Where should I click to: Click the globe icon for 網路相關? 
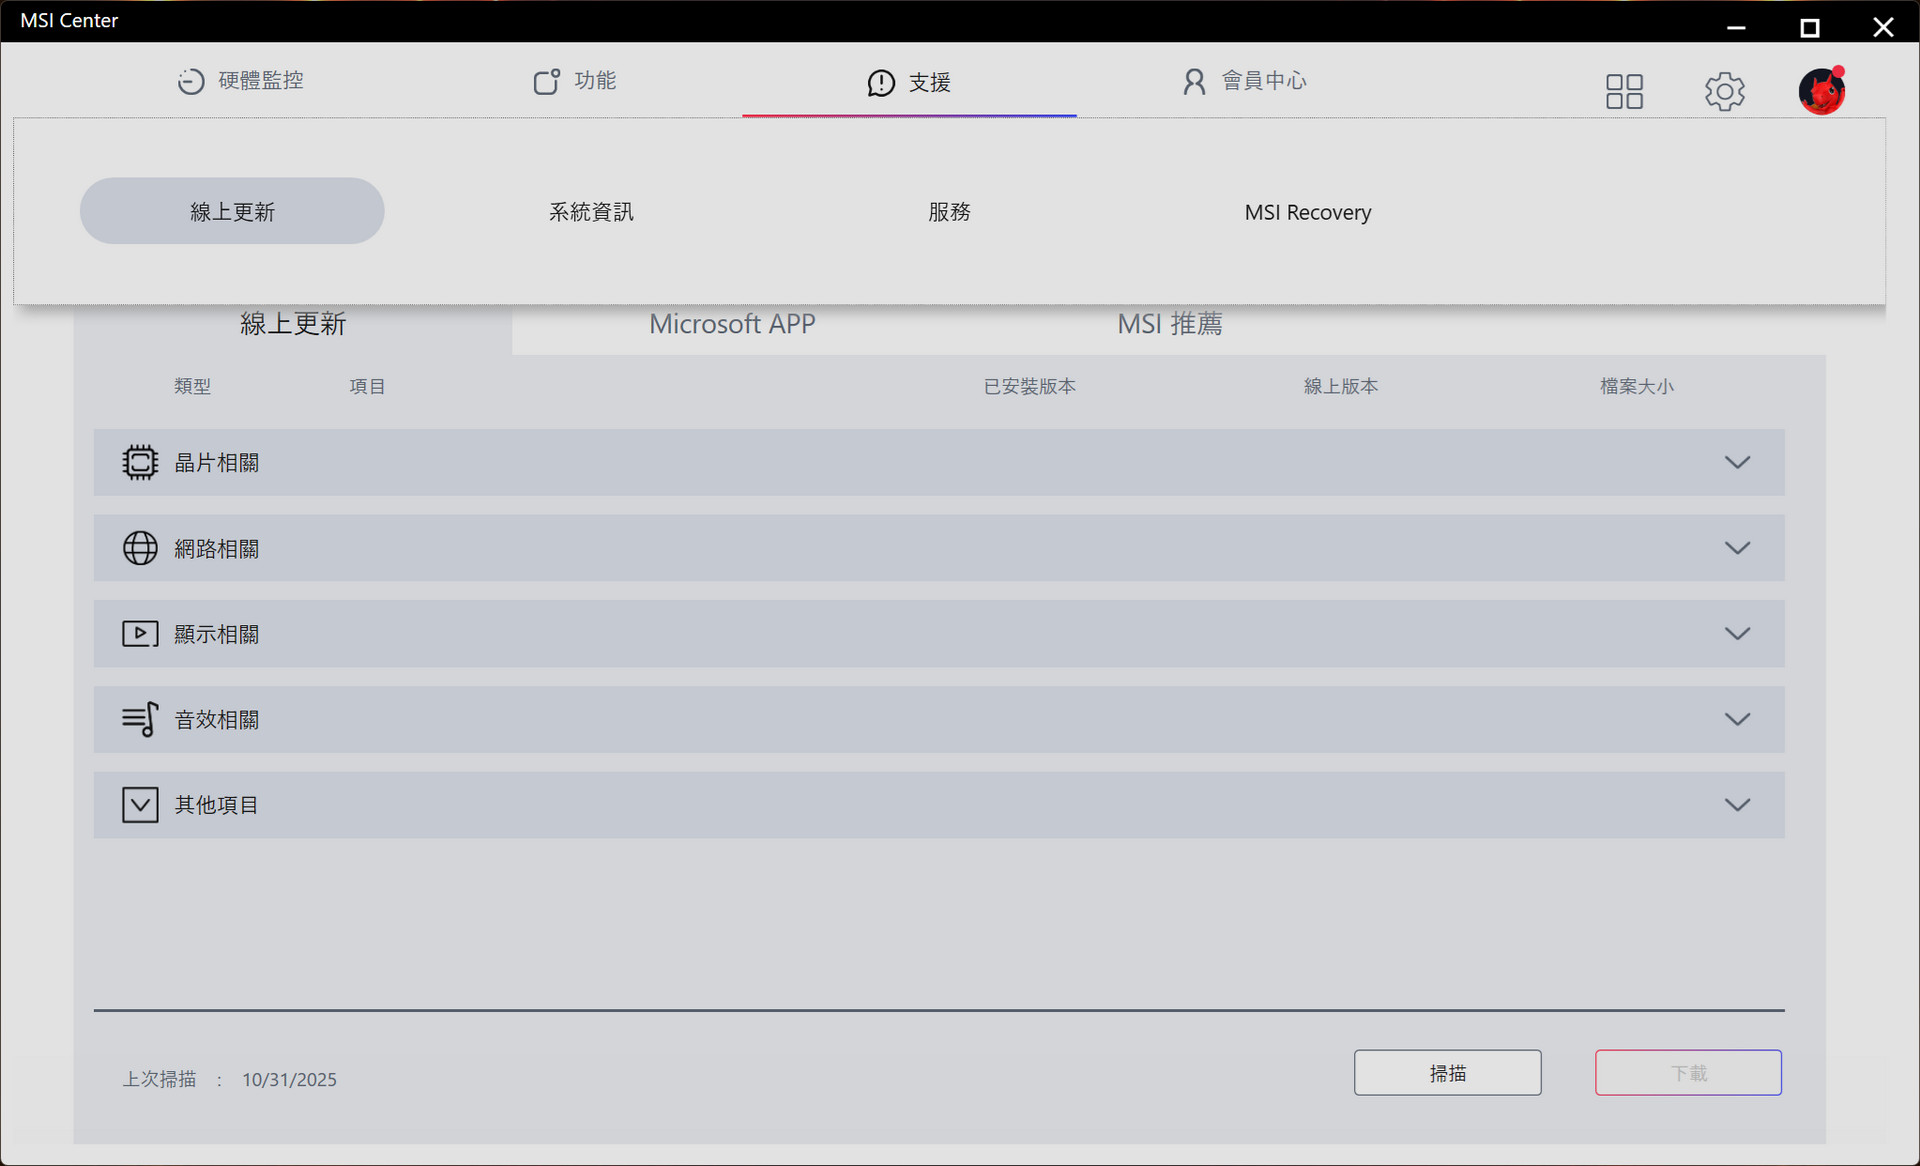click(x=140, y=548)
